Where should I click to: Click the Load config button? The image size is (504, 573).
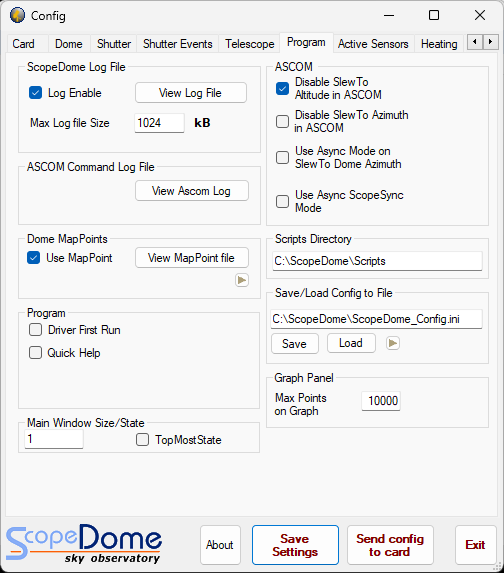[x=351, y=343]
